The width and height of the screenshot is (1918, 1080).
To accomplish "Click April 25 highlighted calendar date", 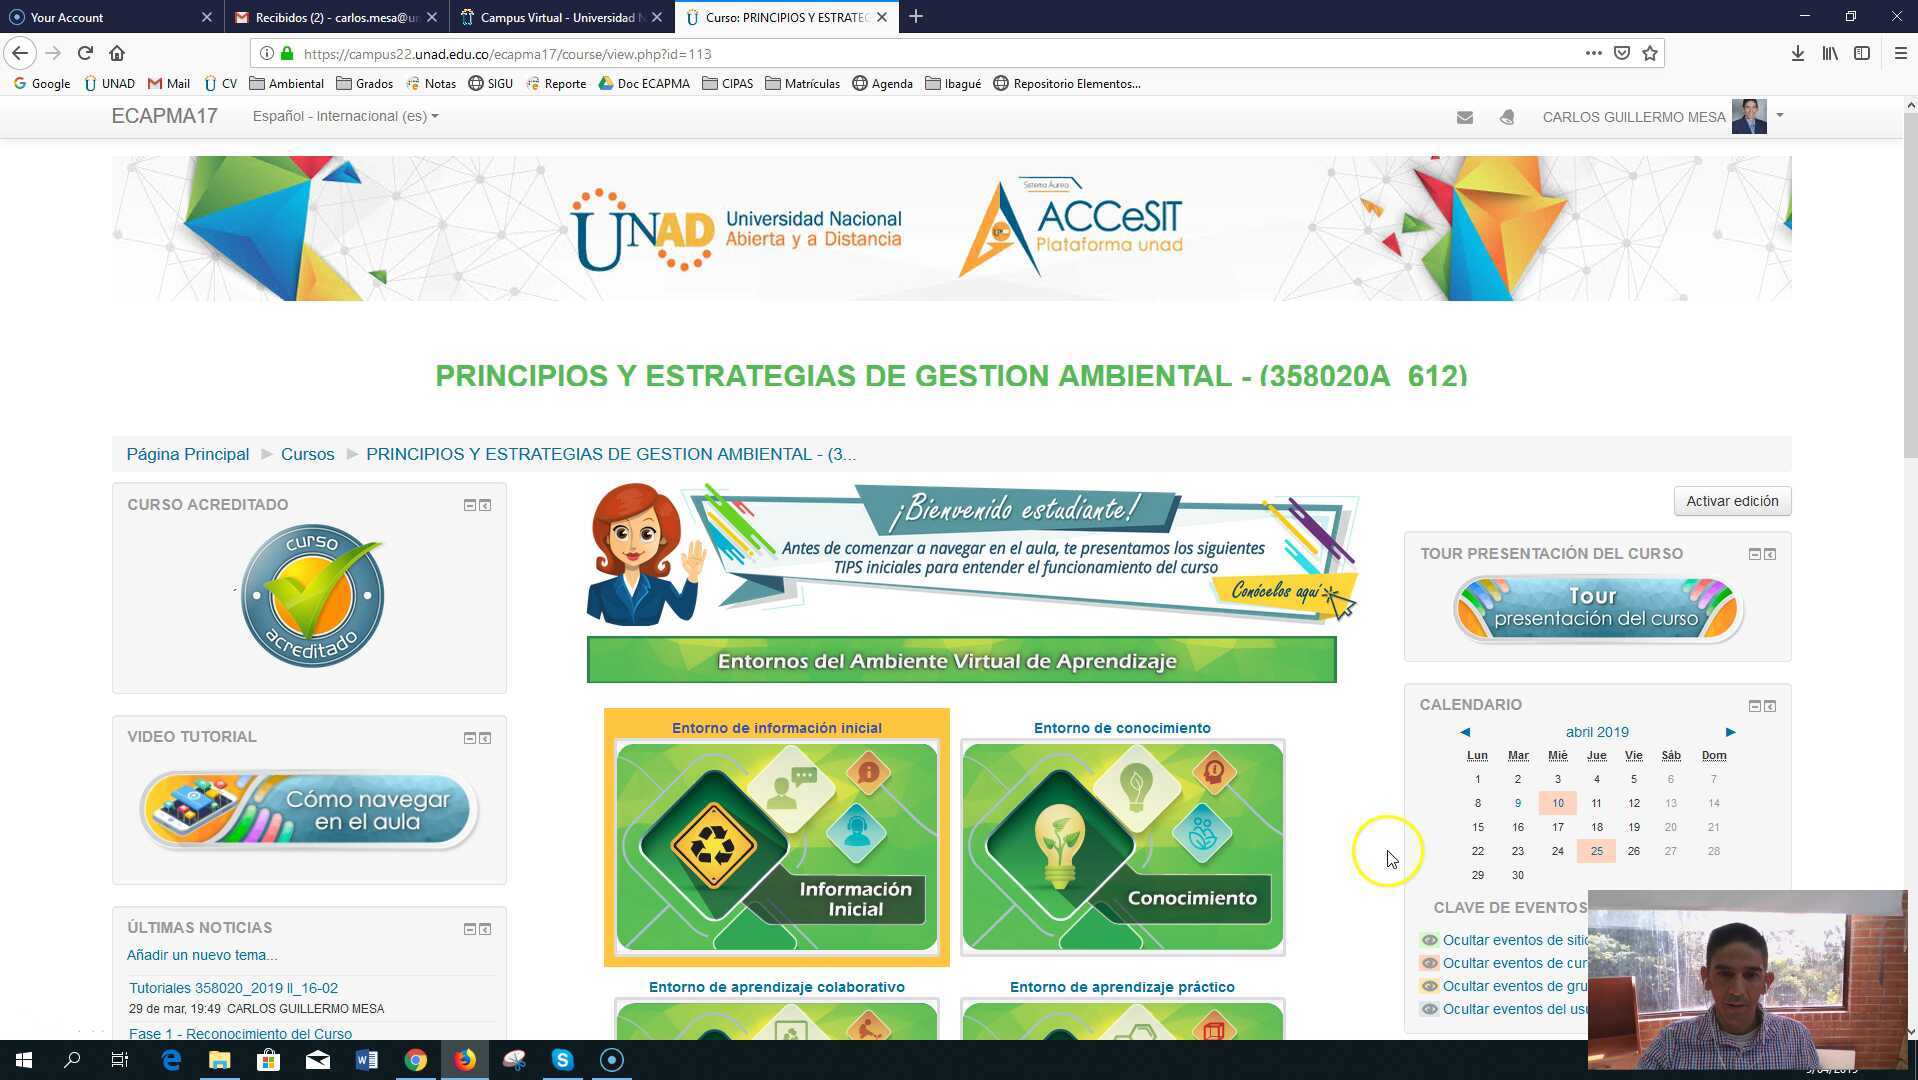I will (1595, 851).
